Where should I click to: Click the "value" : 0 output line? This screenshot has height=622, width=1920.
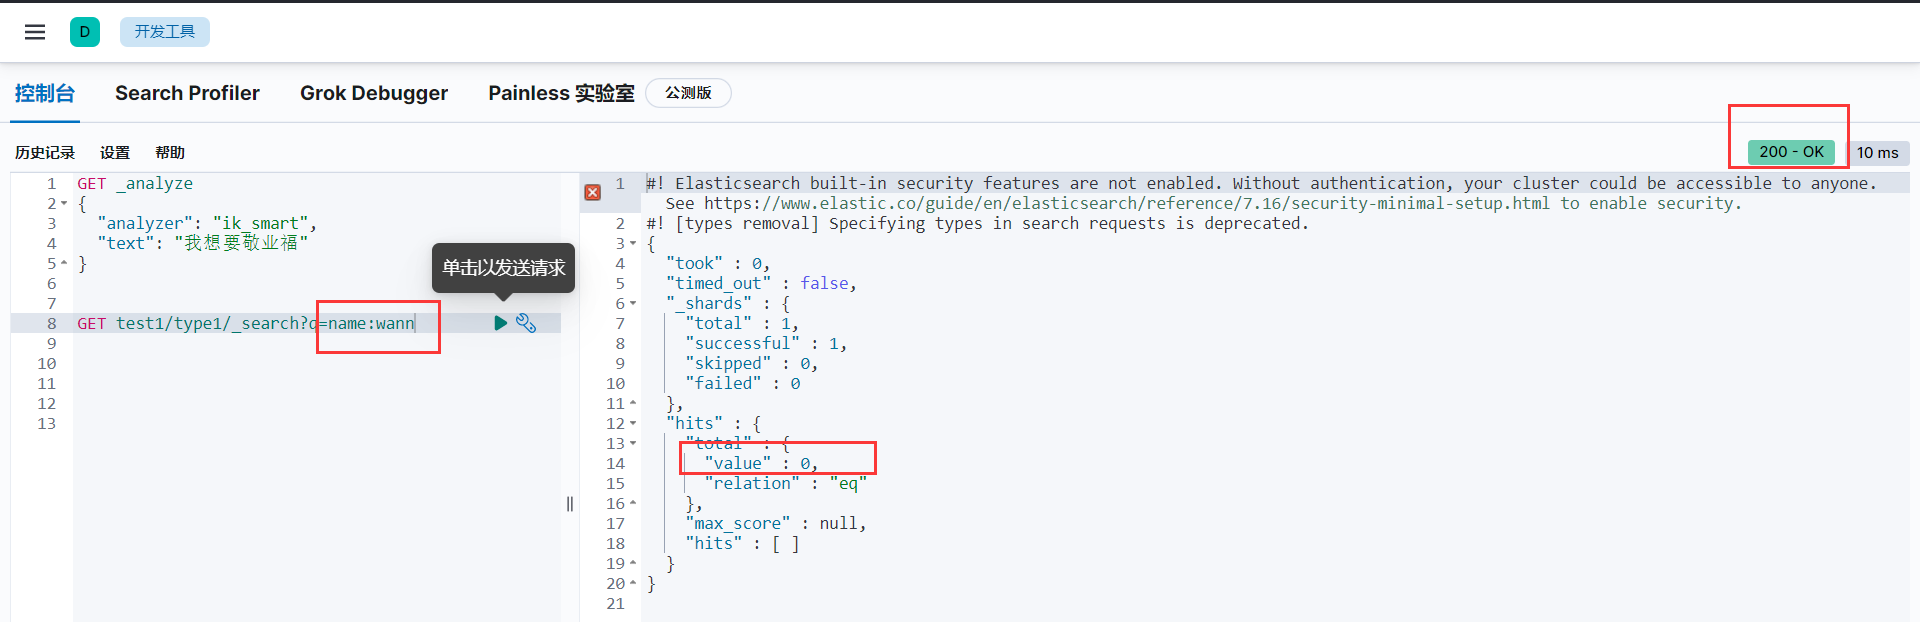click(761, 464)
